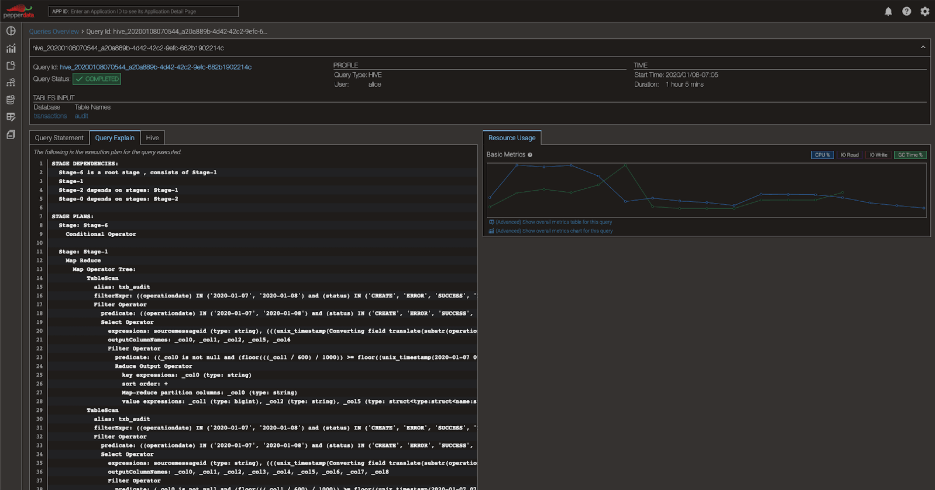Viewport: 935px width, 490px height.
Task: Open the third sidebar document icon
Action: coord(11,66)
